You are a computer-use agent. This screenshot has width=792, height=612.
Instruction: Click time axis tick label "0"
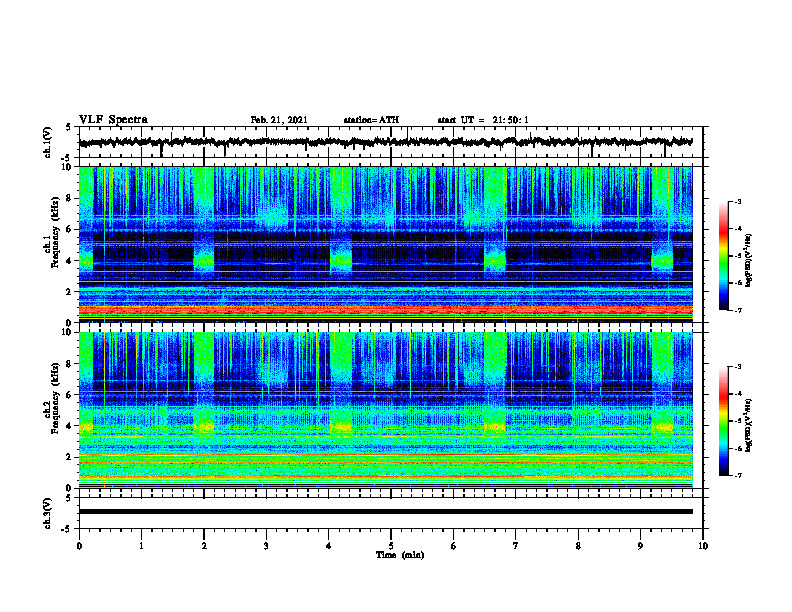coord(79,546)
